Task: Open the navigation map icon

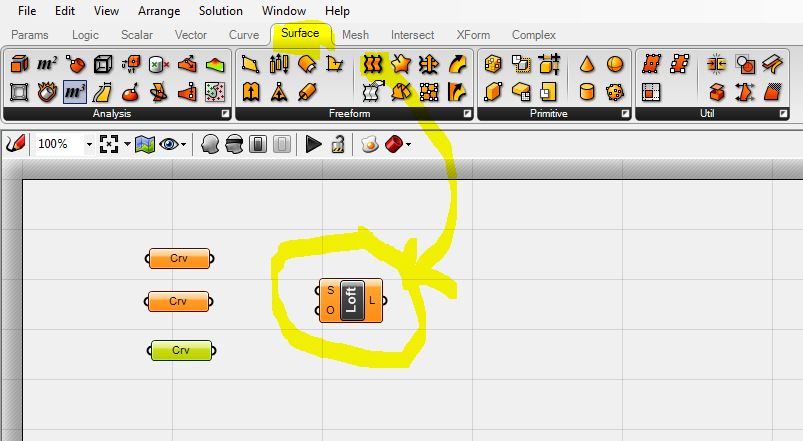Action: point(145,144)
